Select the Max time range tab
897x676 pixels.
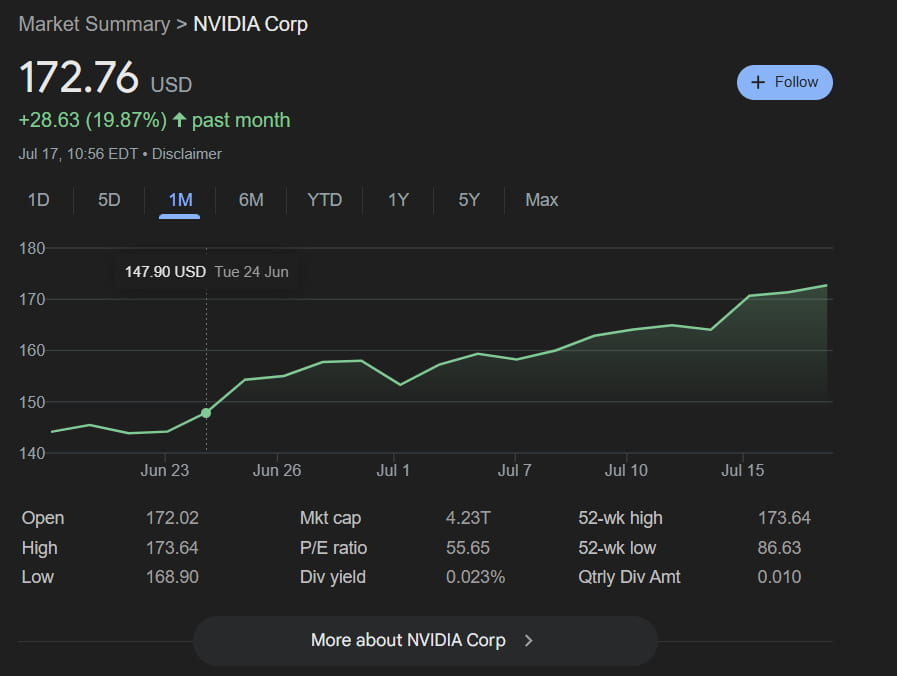pos(541,200)
